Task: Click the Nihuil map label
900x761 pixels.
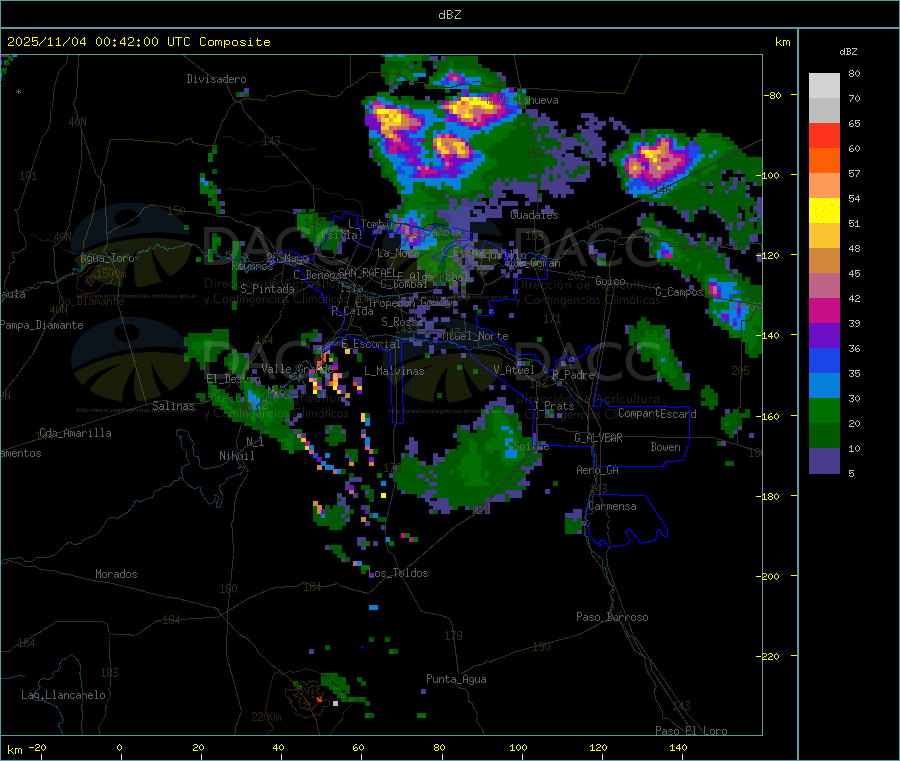Action: click(236, 456)
